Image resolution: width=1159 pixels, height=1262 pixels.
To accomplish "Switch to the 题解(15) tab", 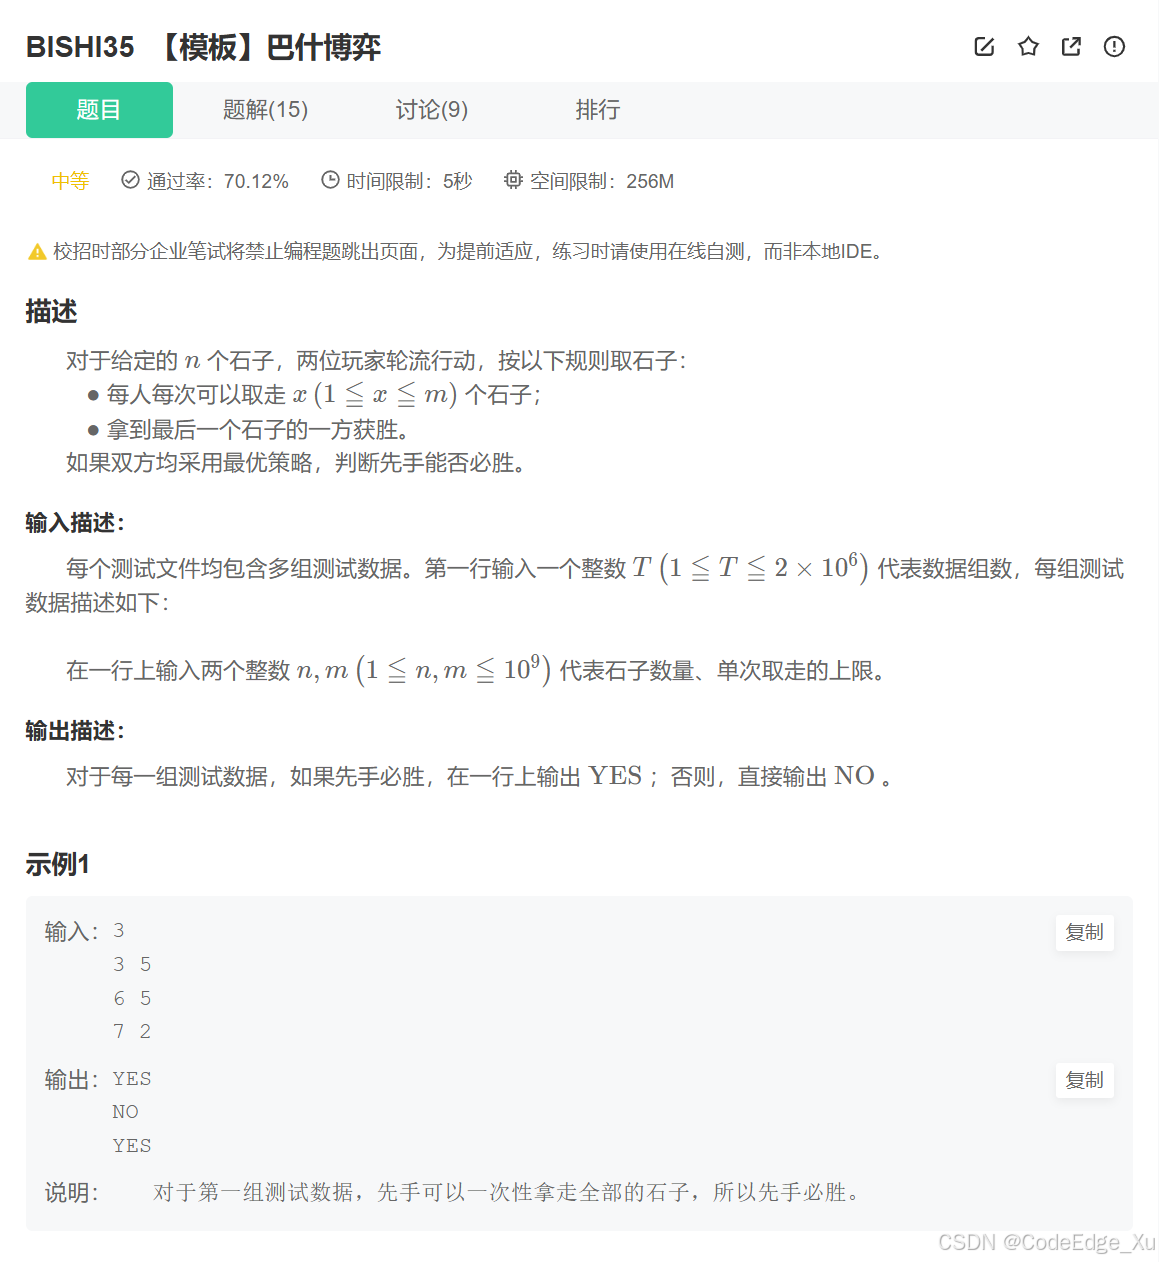I will pyautogui.click(x=264, y=110).
